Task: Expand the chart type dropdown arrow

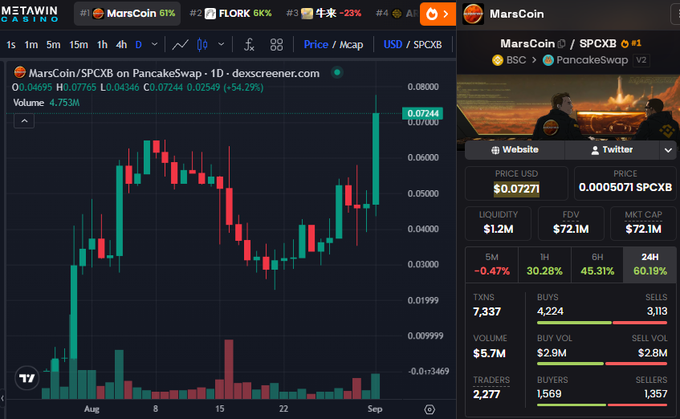Action: click(x=221, y=44)
